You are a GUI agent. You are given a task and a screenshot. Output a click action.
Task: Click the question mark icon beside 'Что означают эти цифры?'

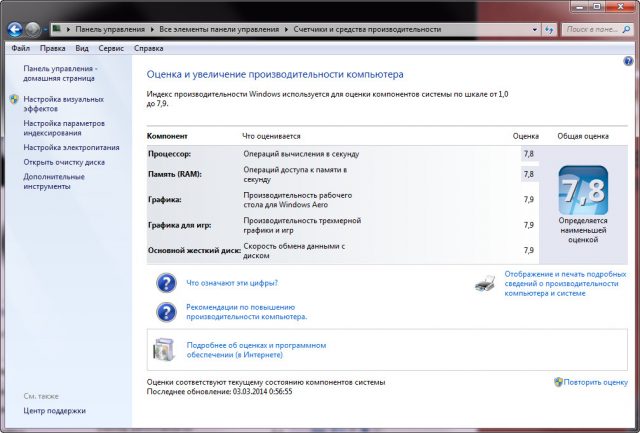coord(166,283)
